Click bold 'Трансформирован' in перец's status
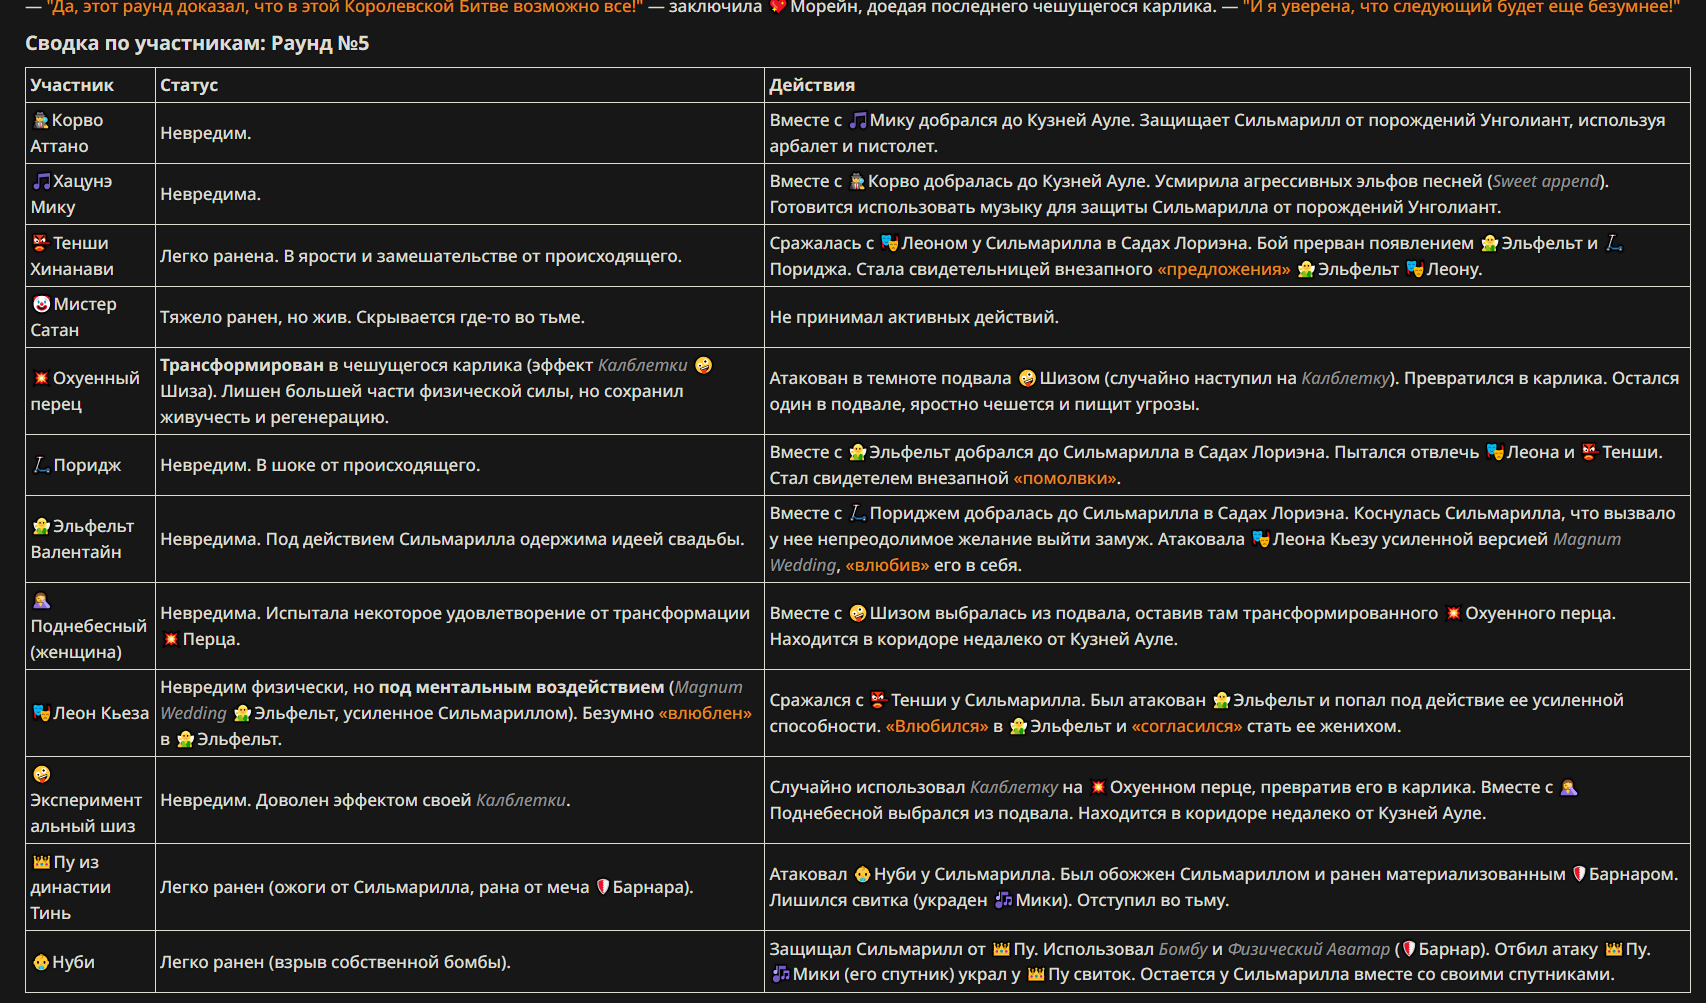 click(242, 365)
